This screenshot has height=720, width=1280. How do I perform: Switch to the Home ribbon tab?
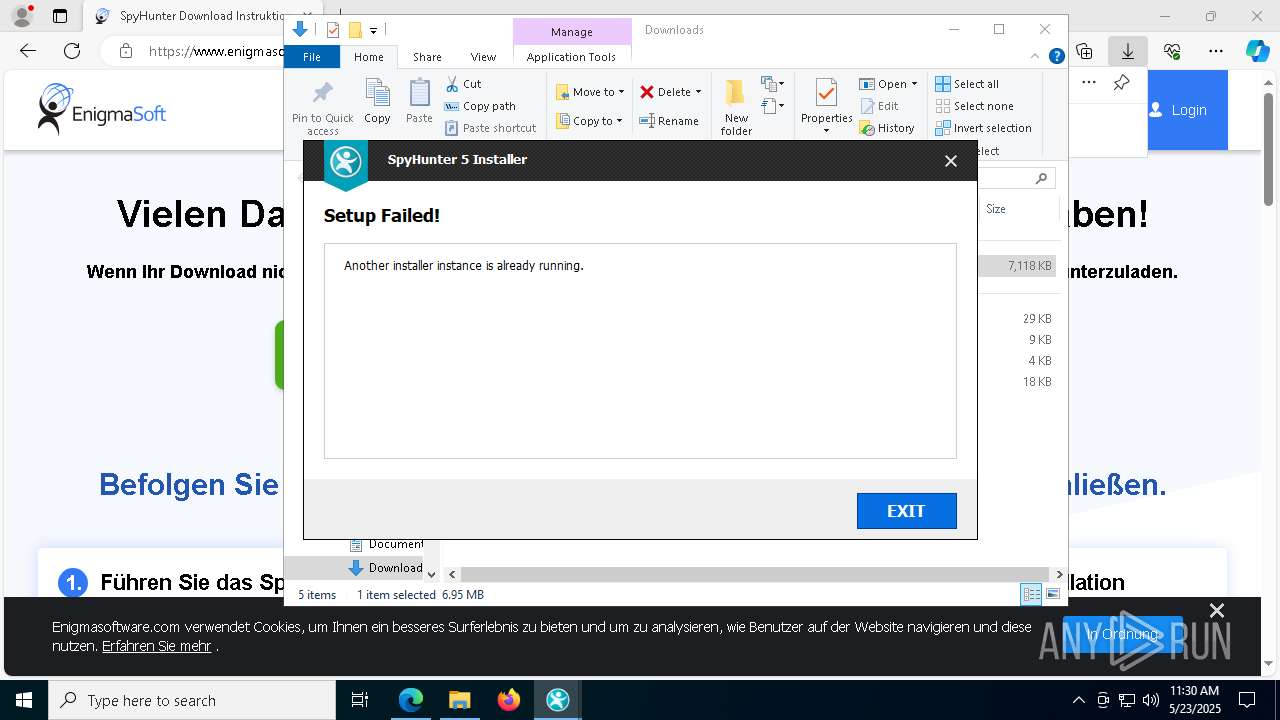tap(369, 57)
